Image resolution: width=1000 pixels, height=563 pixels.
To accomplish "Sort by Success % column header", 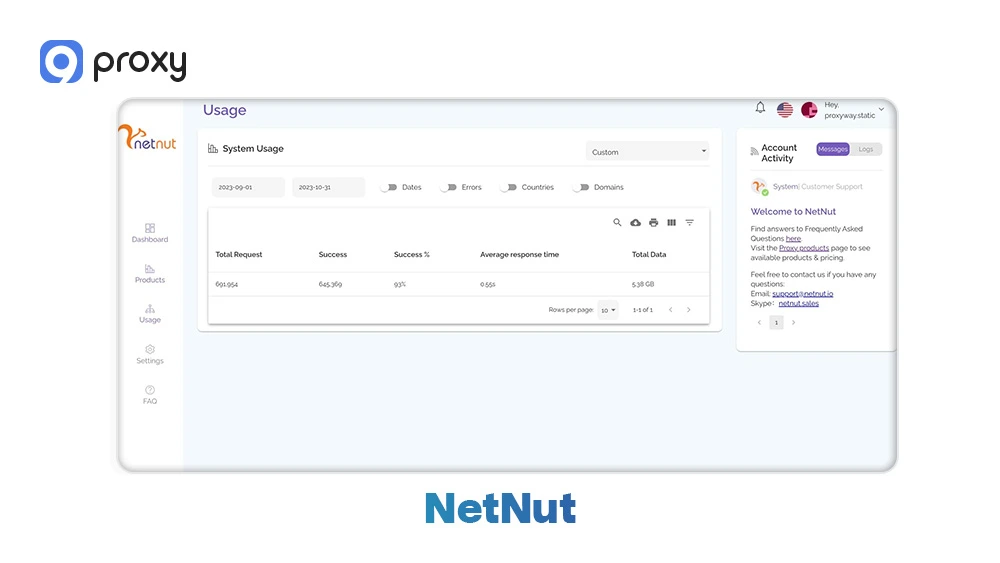I will 411,254.
